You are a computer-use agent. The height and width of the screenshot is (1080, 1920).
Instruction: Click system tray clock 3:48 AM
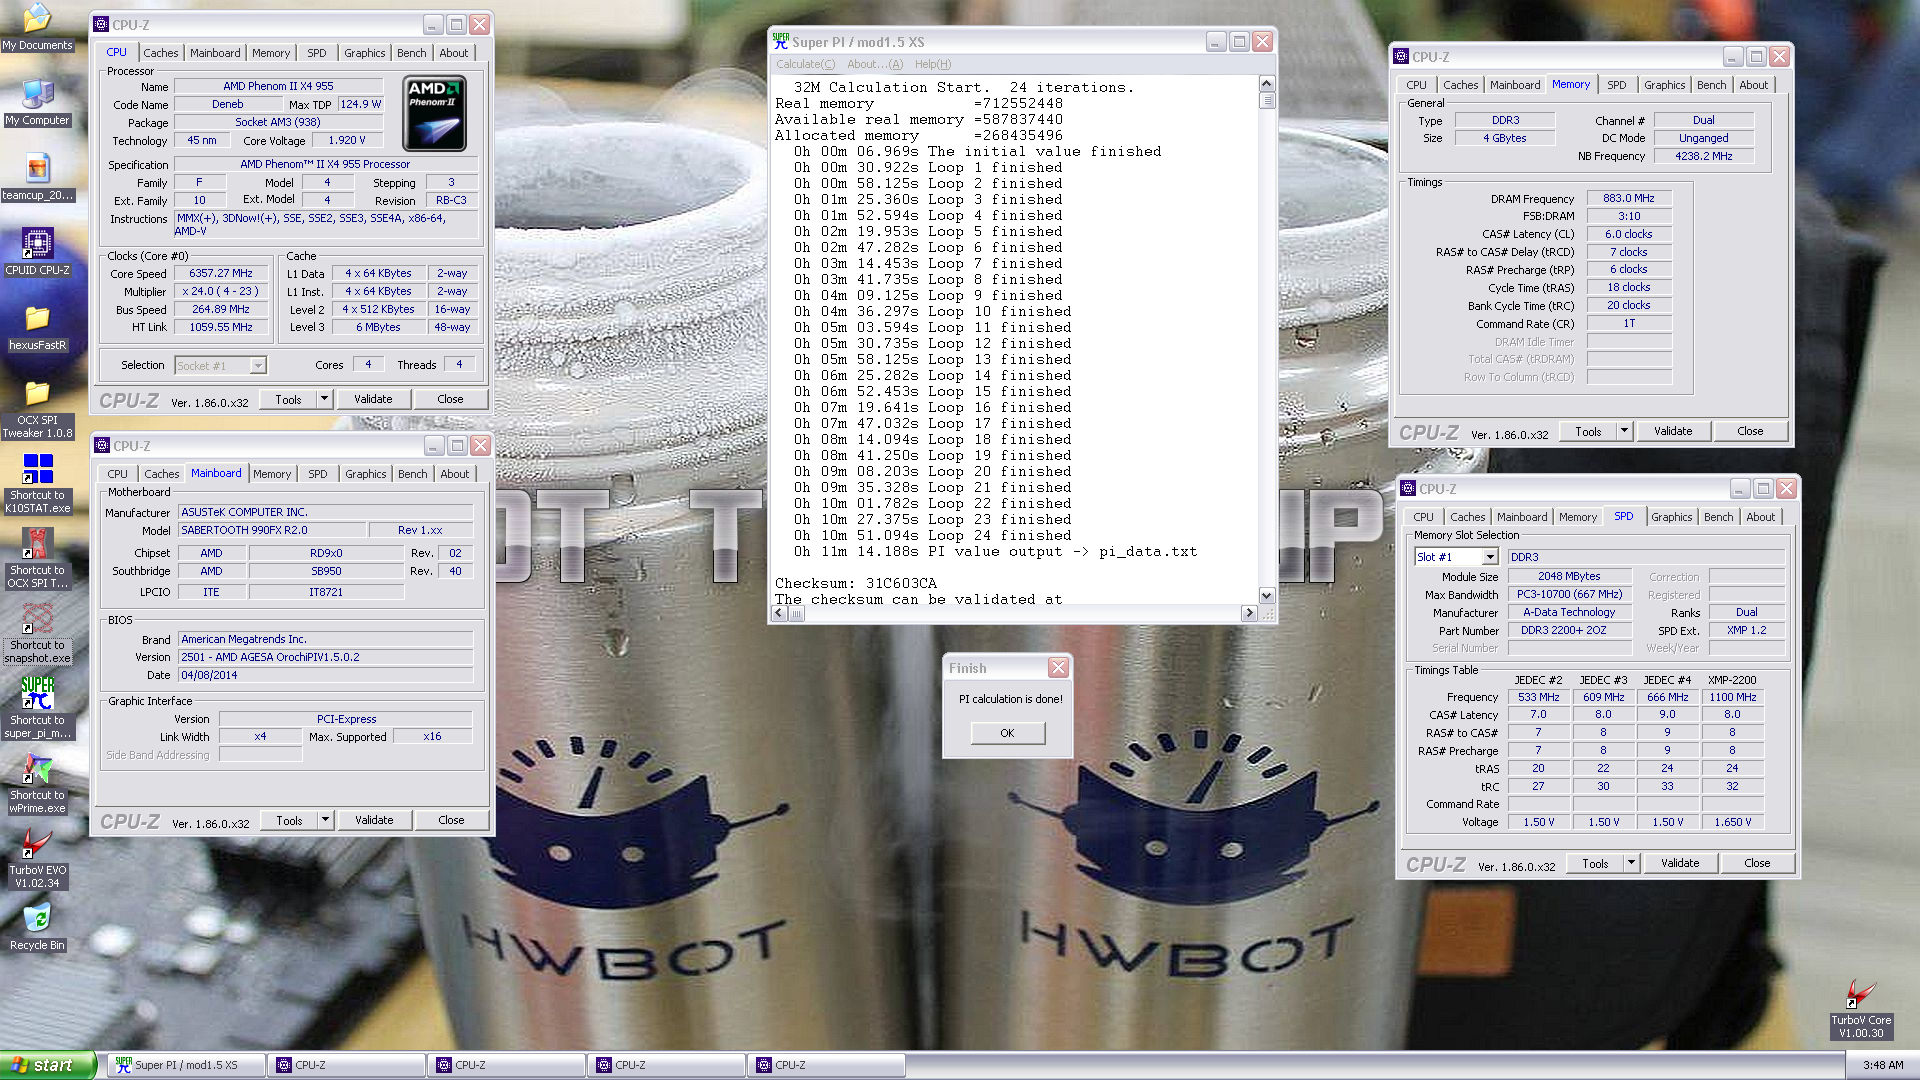[x=1883, y=1065]
